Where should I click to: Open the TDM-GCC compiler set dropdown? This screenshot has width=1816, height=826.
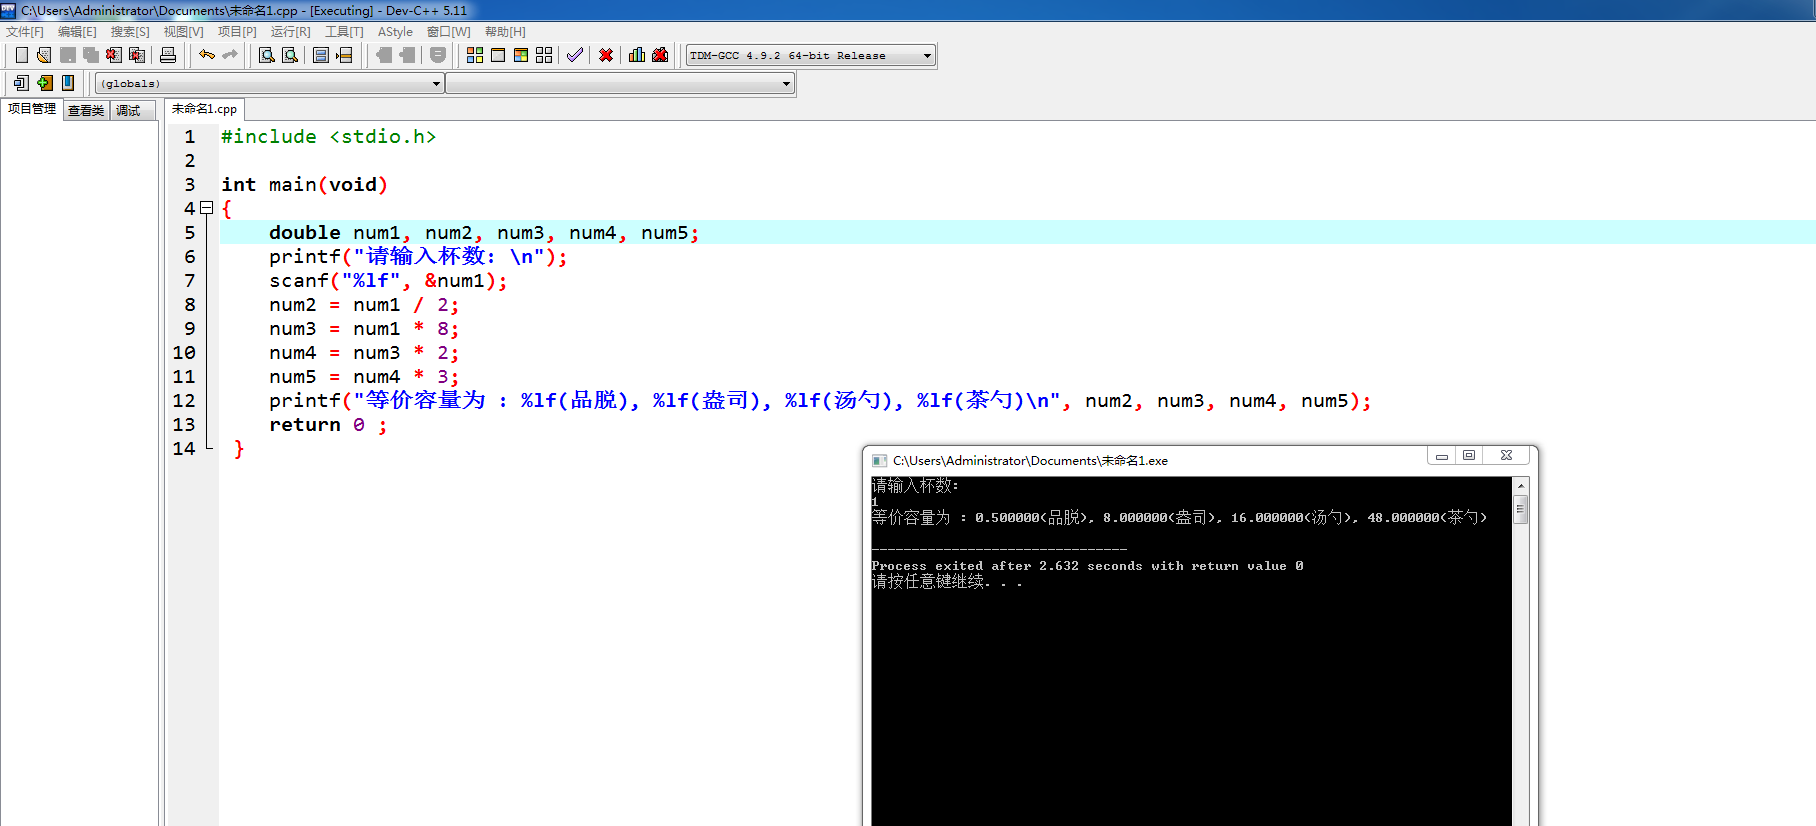tap(811, 56)
